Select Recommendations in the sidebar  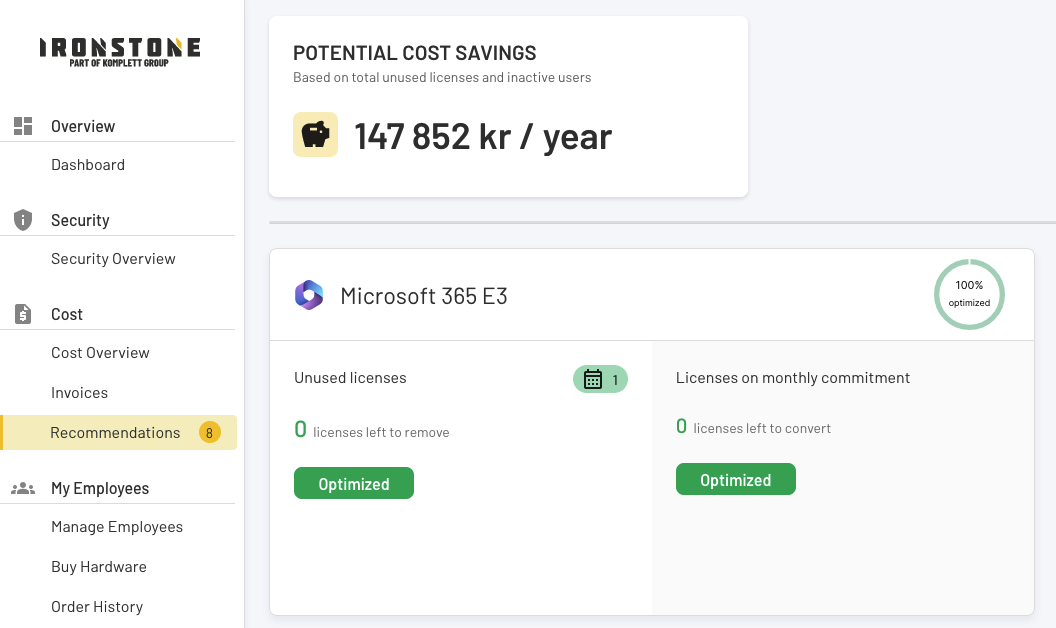[x=119, y=433]
